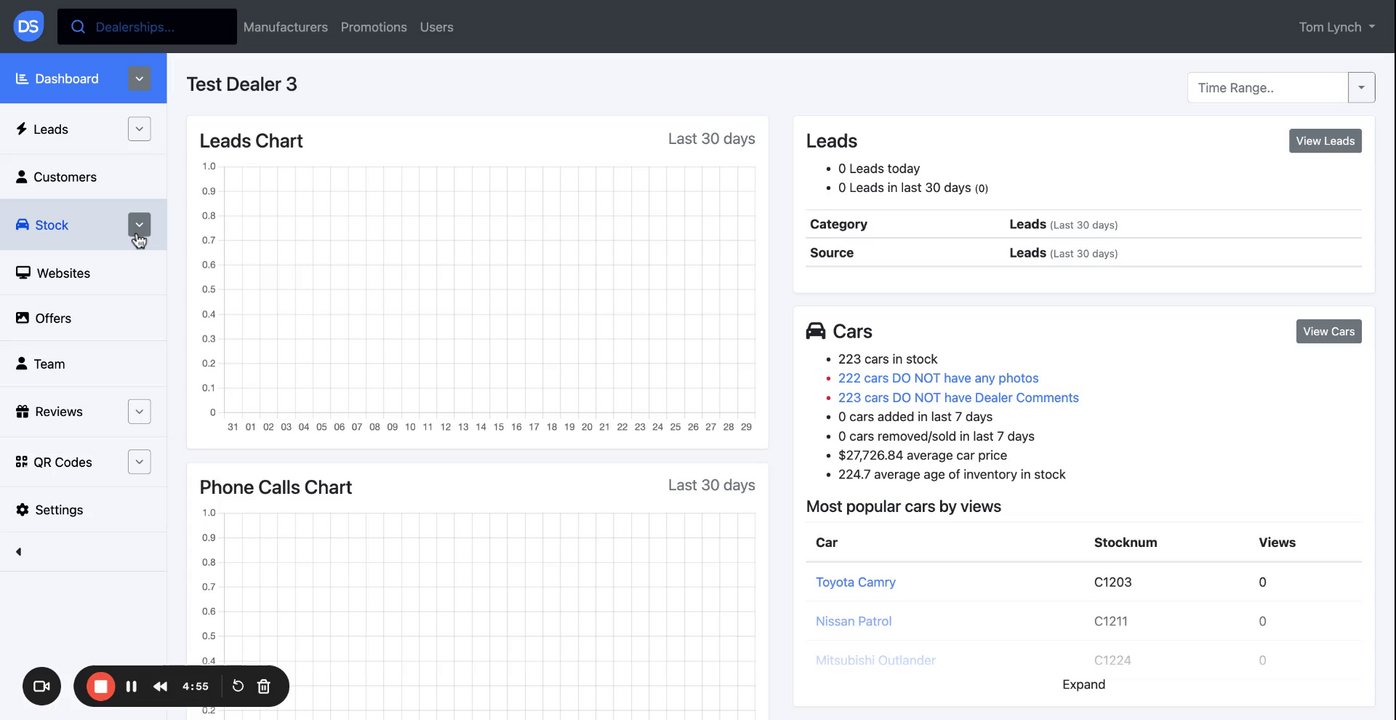
Task: Click the Dashboard chart icon
Action: [x=22, y=78]
